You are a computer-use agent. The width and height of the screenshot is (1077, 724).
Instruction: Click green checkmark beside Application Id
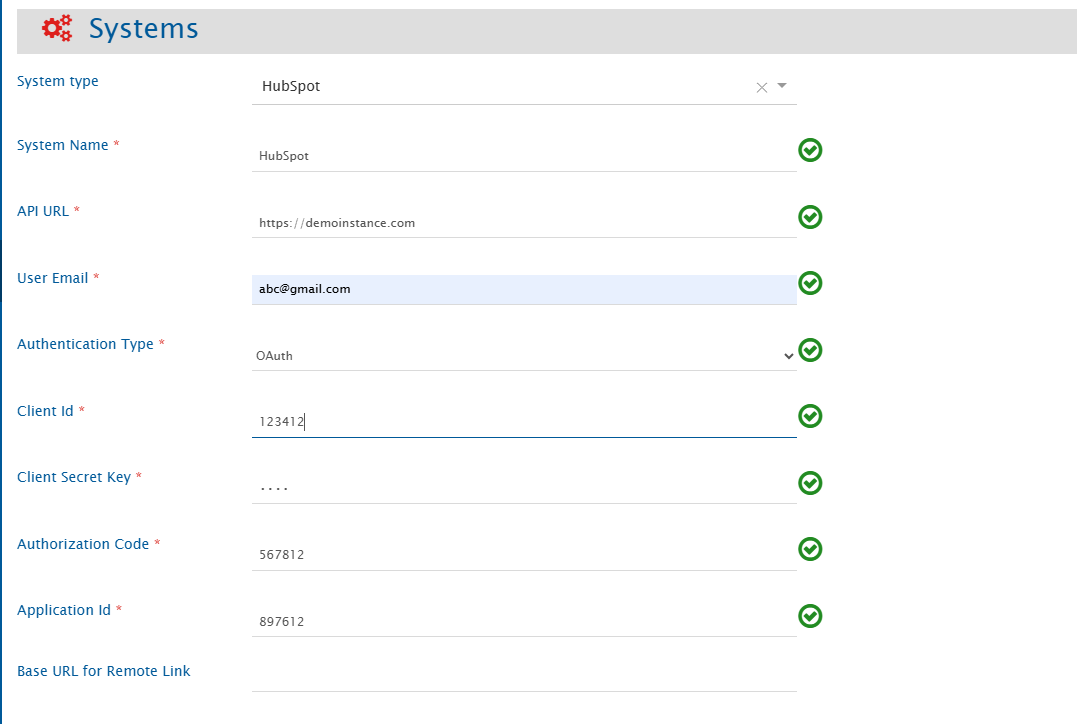pyautogui.click(x=810, y=616)
